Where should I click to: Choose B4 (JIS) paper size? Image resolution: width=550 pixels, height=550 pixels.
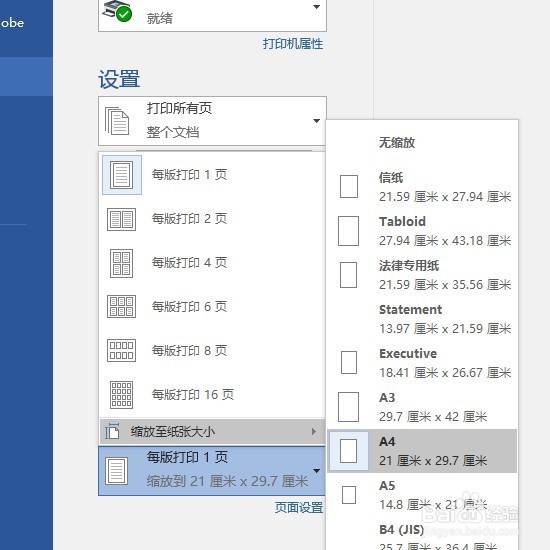(422, 536)
